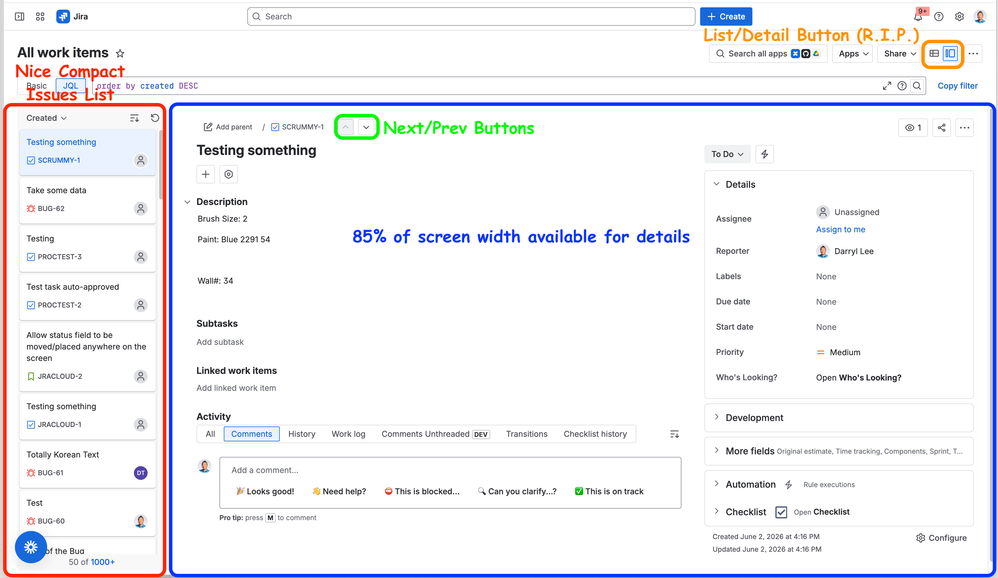
Task: Go to next issue with down arrow
Action: pyautogui.click(x=366, y=127)
